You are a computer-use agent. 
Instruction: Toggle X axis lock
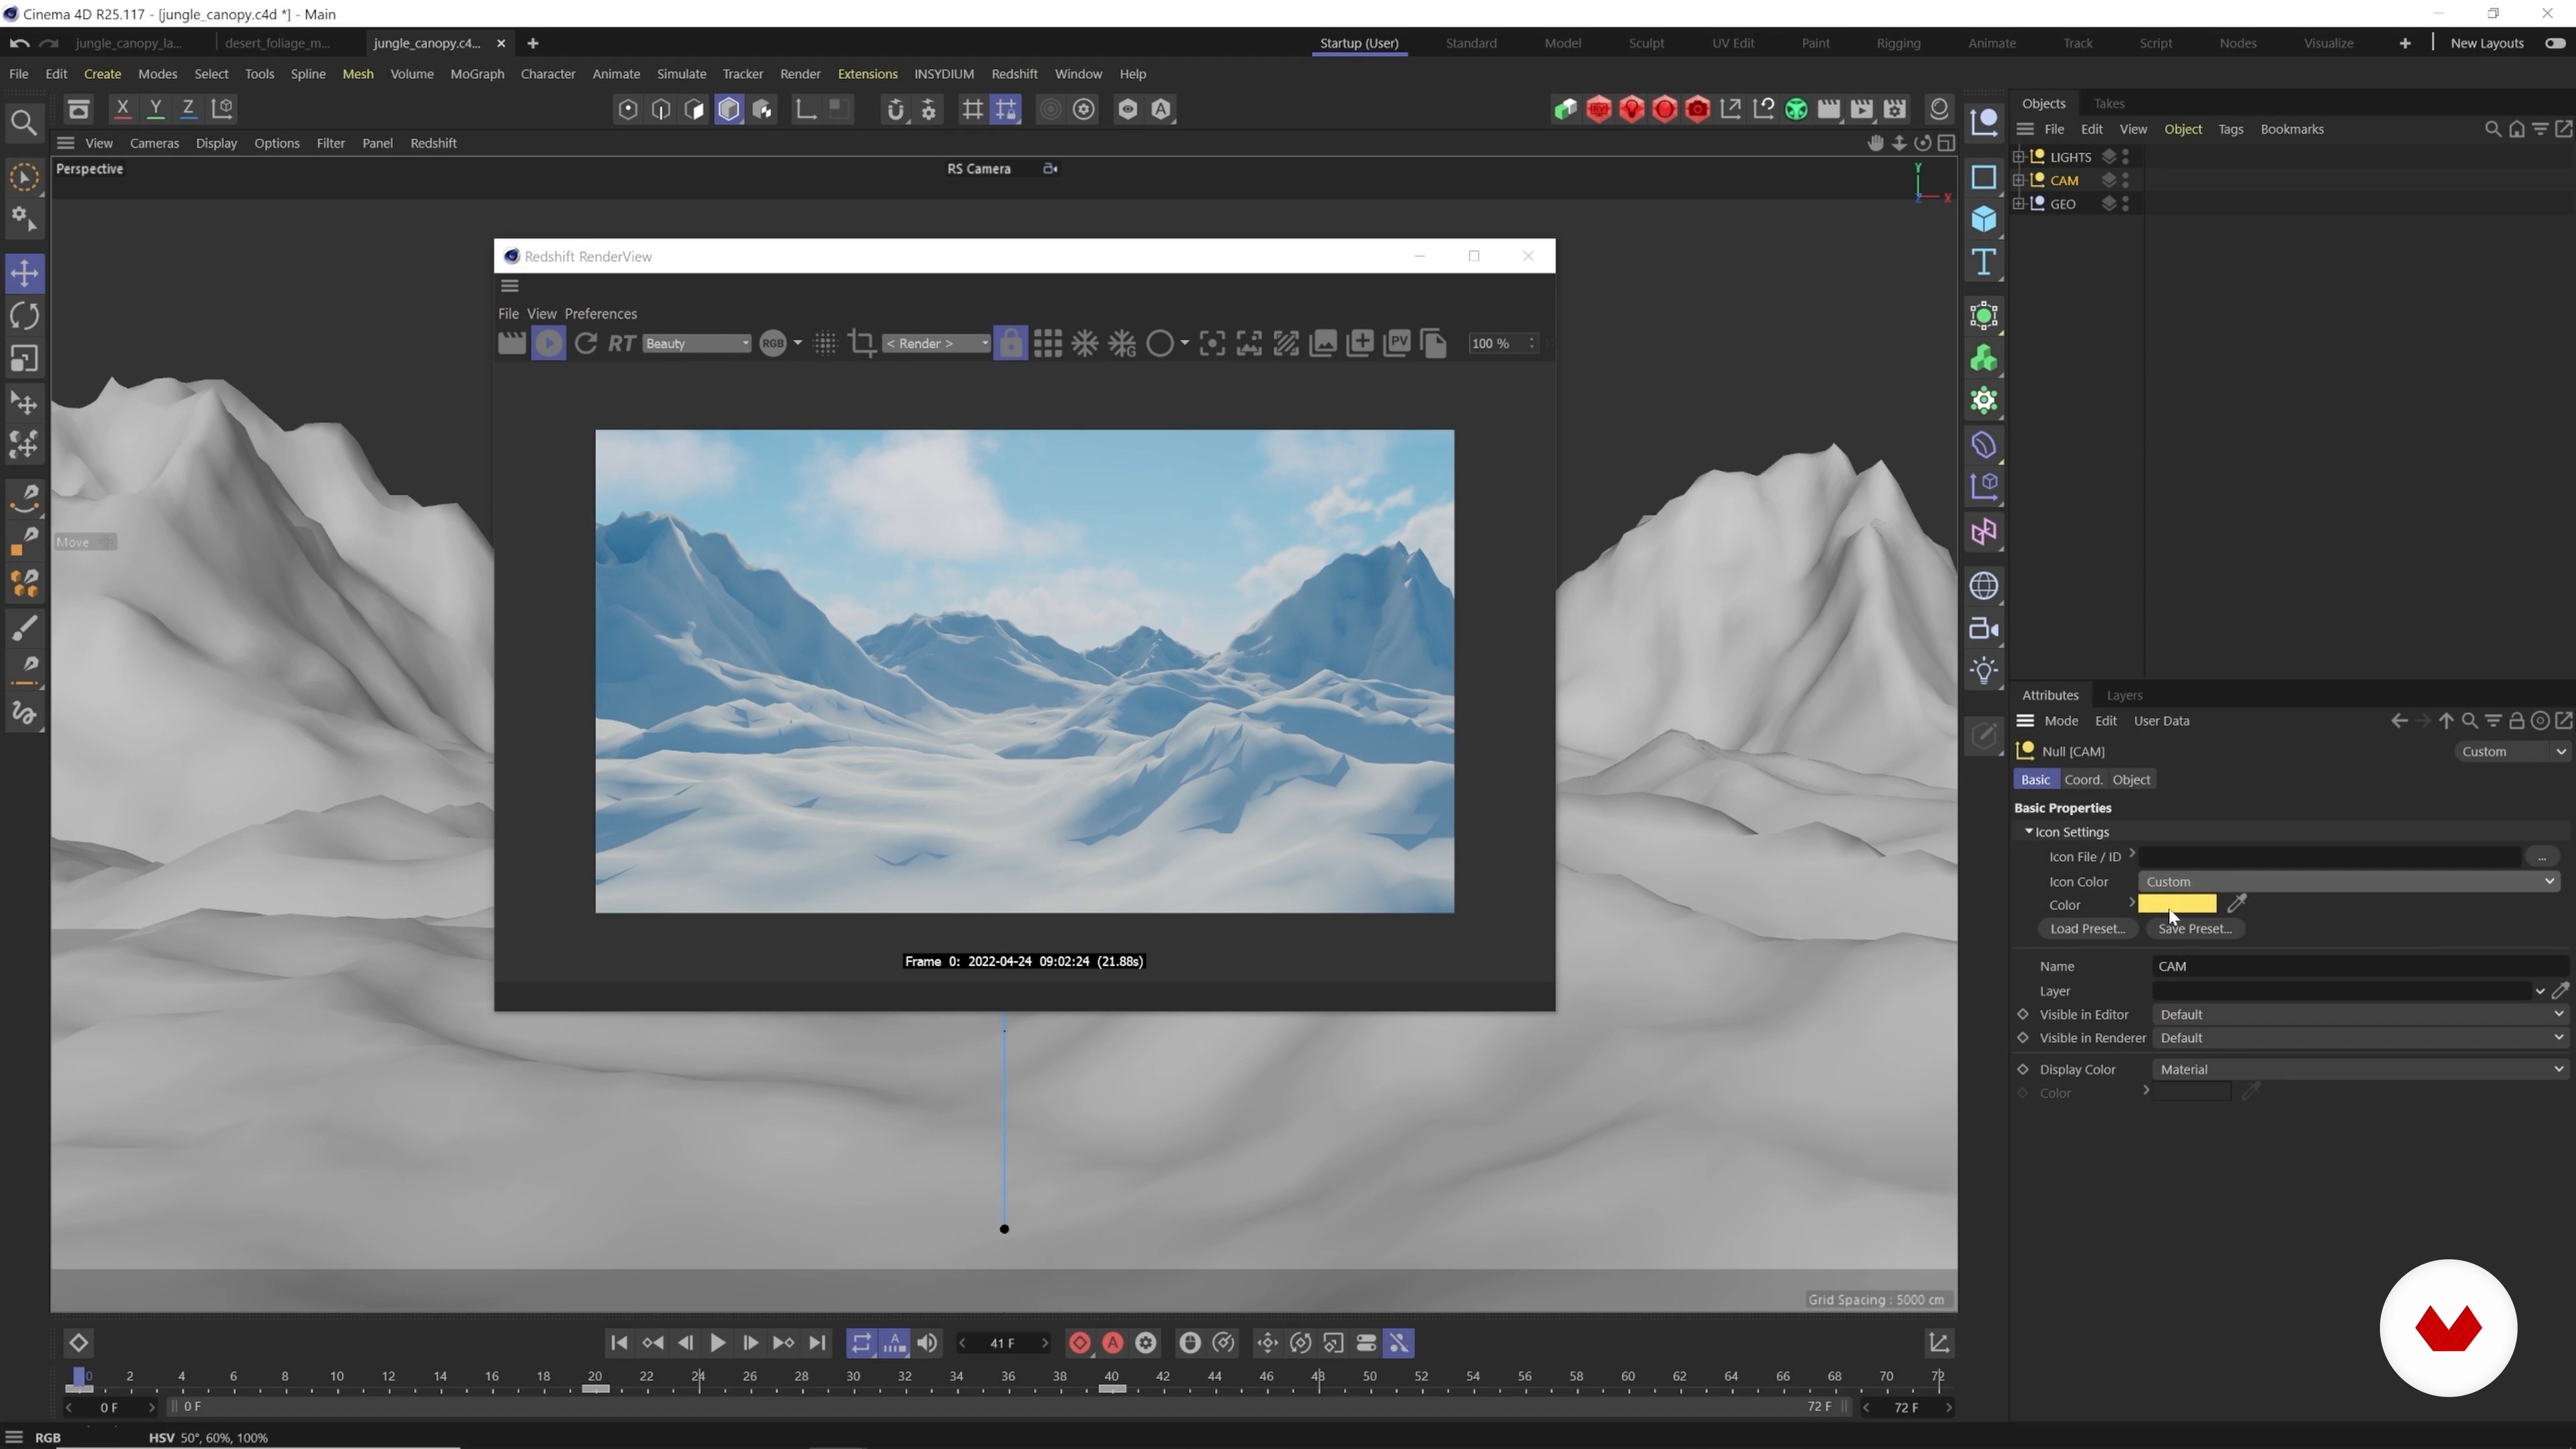click(x=122, y=108)
